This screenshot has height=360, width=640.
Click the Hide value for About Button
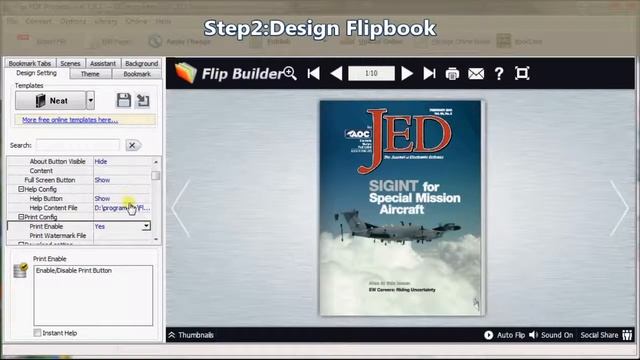(101, 162)
